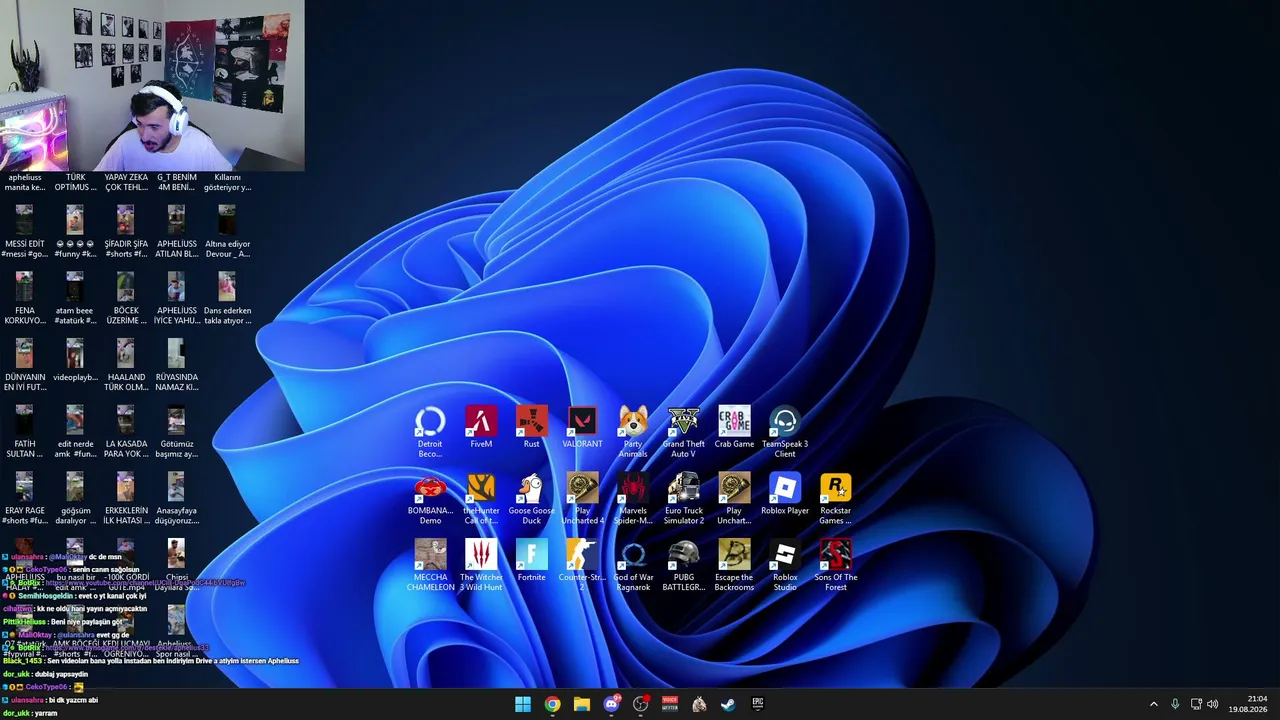The width and height of the screenshot is (1280, 720).
Task: Select the Party Animals corgi icon
Action: point(633,432)
